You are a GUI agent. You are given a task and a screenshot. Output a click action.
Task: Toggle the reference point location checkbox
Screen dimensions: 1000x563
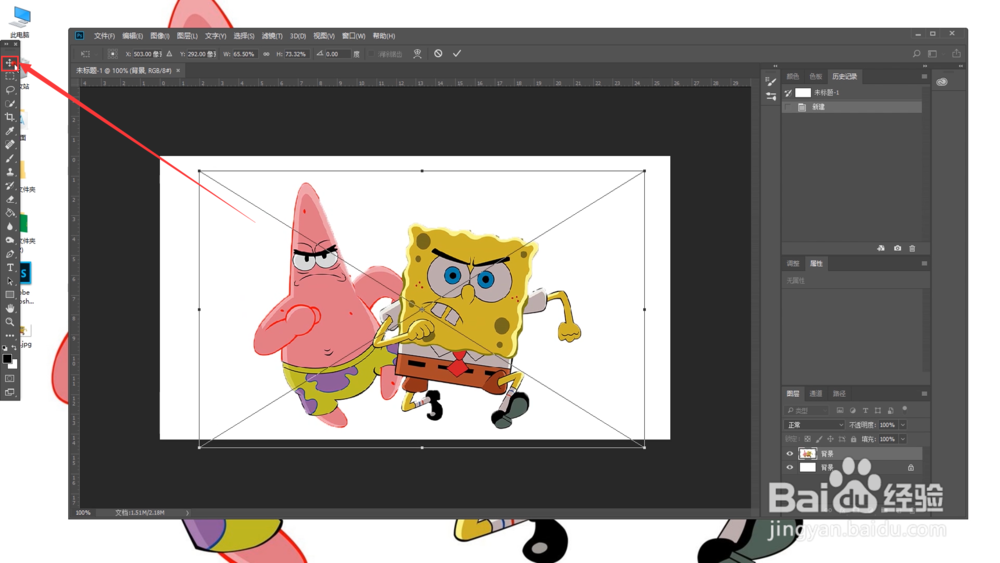coord(112,54)
